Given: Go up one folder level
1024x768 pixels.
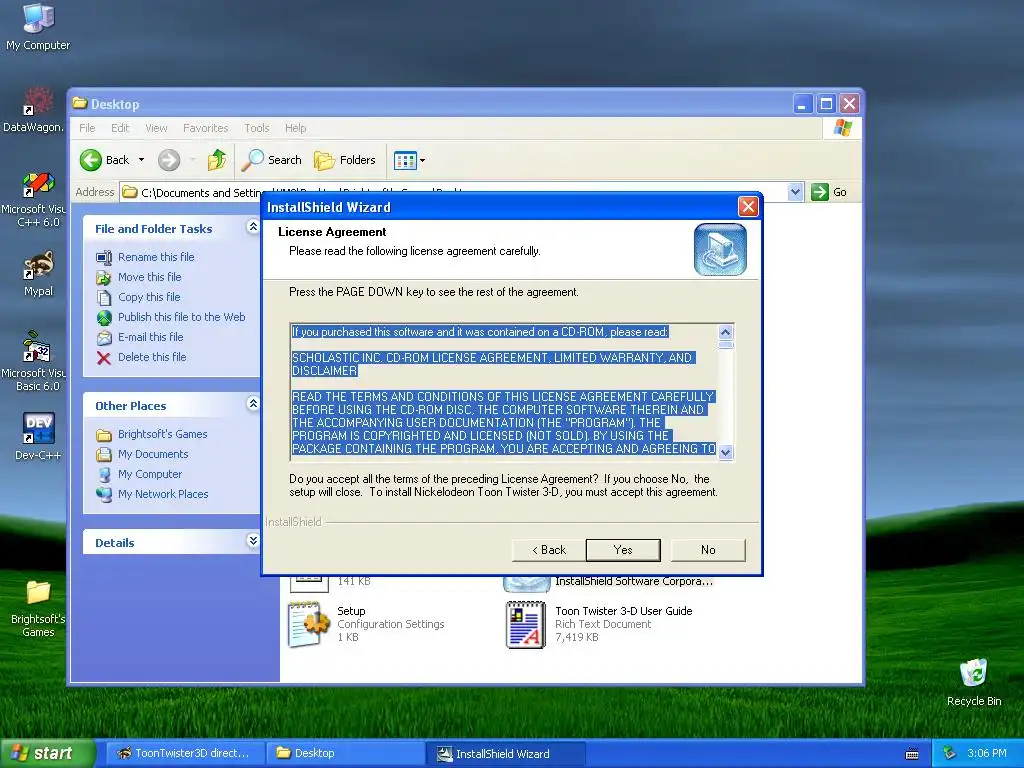Looking at the screenshot, I should point(217,160).
